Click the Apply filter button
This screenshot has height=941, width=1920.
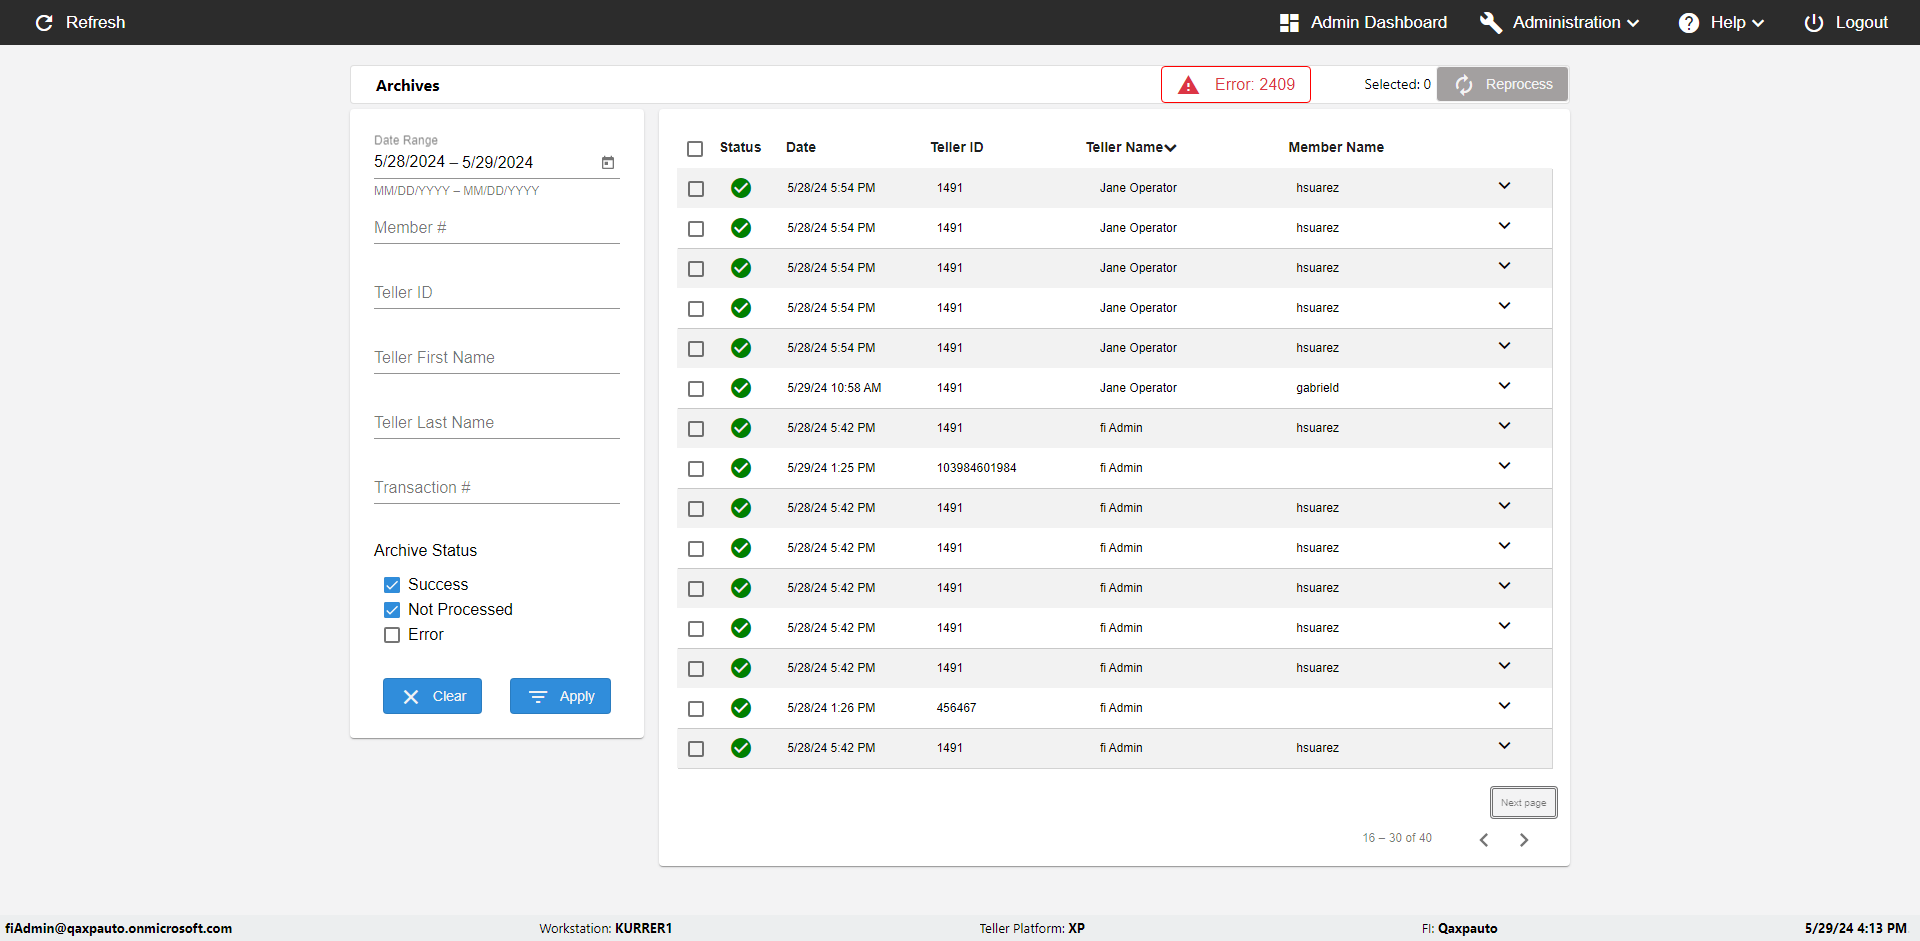point(560,696)
